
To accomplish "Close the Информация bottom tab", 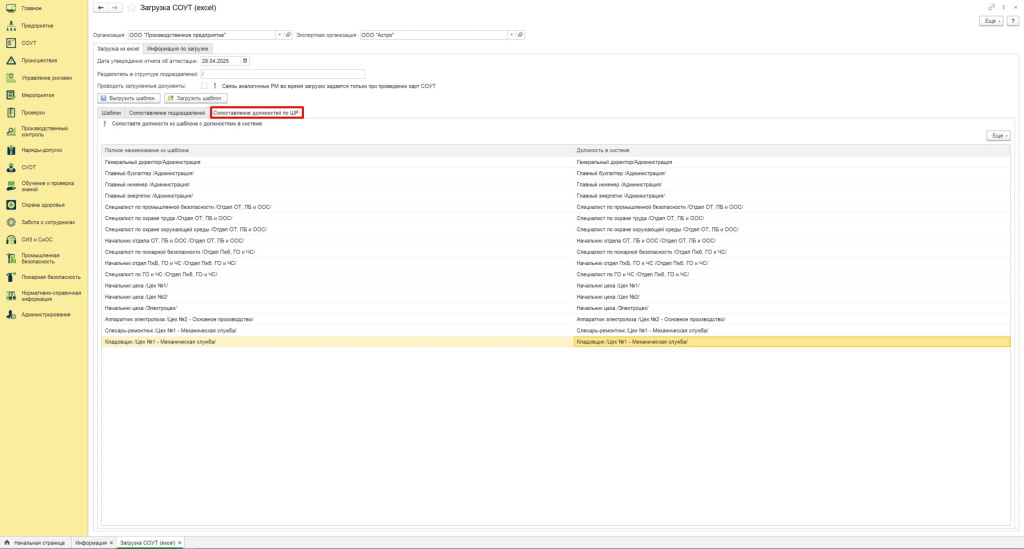I will coord(111,542).
